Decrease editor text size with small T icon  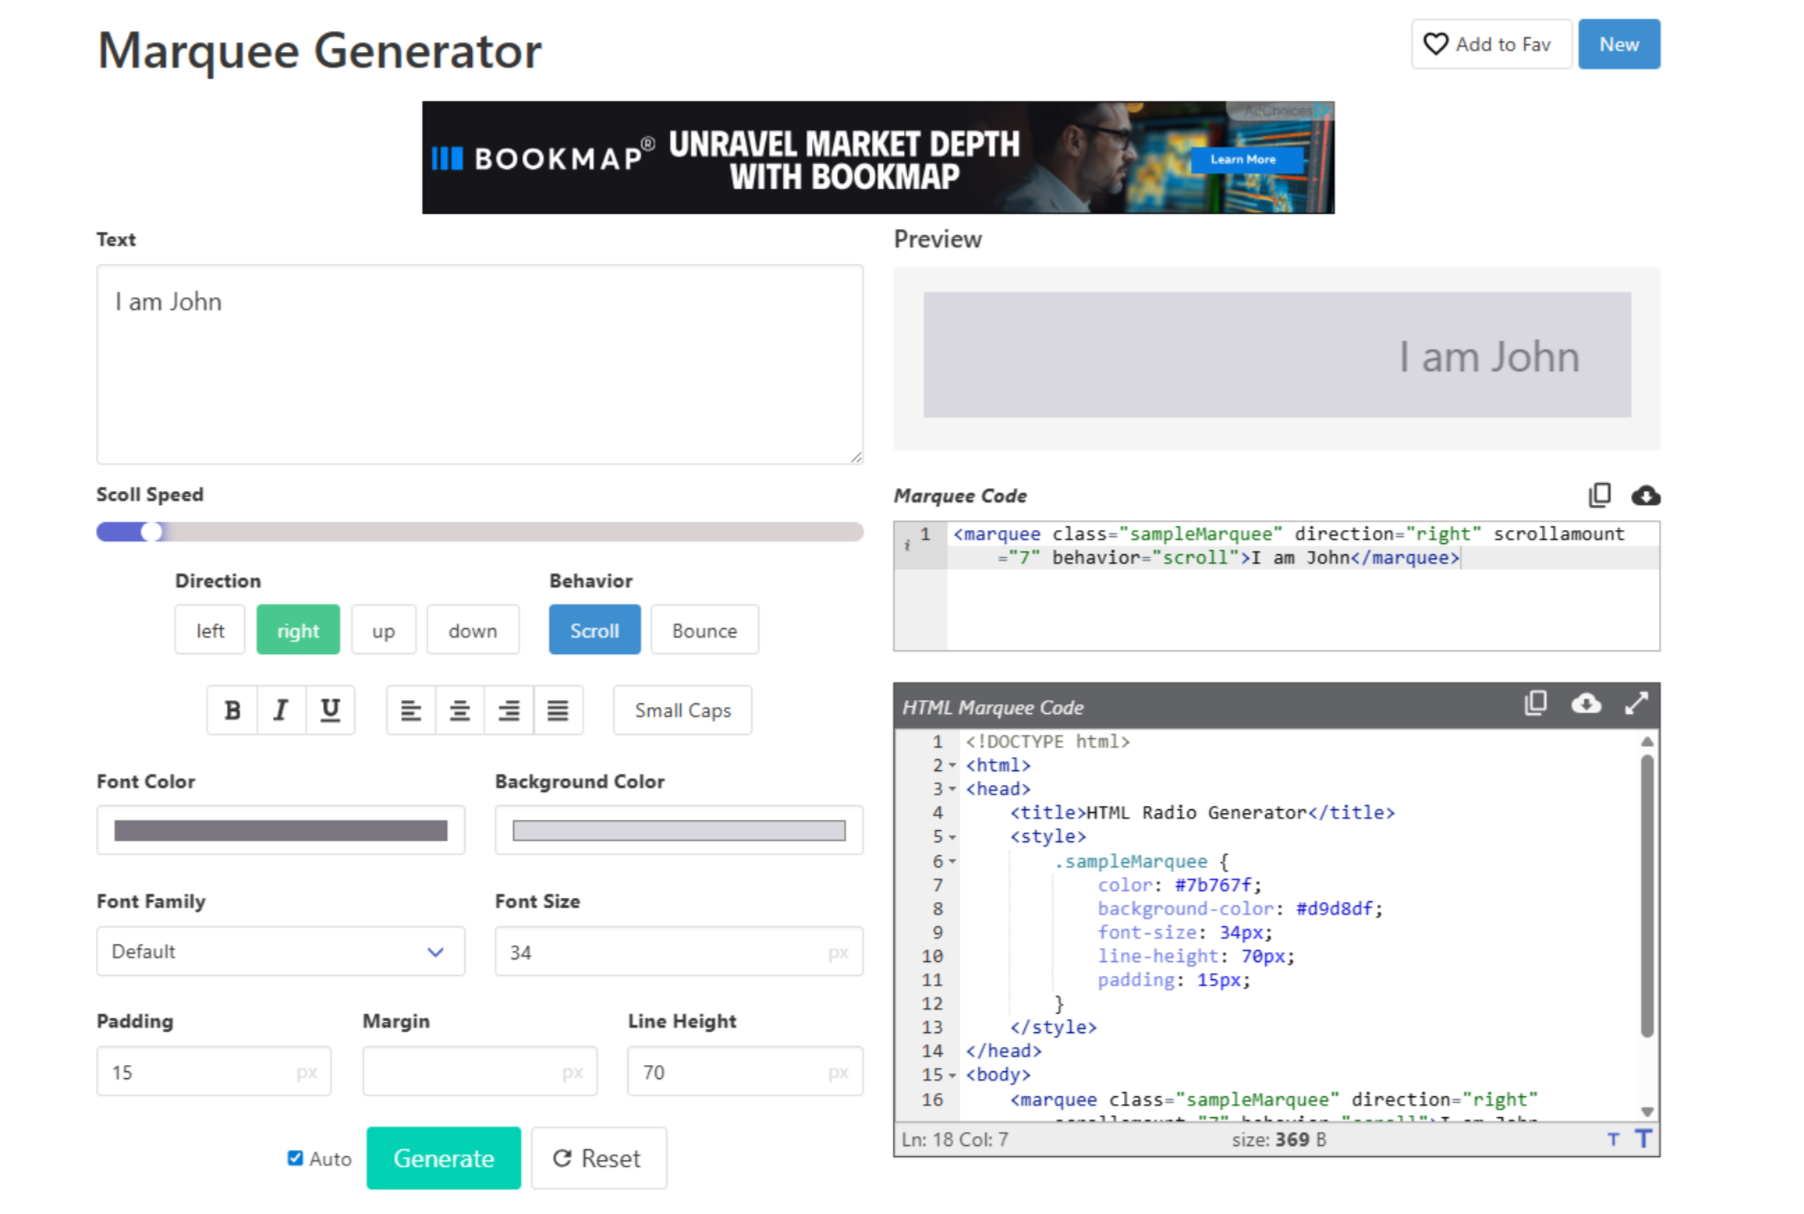1613,1139
